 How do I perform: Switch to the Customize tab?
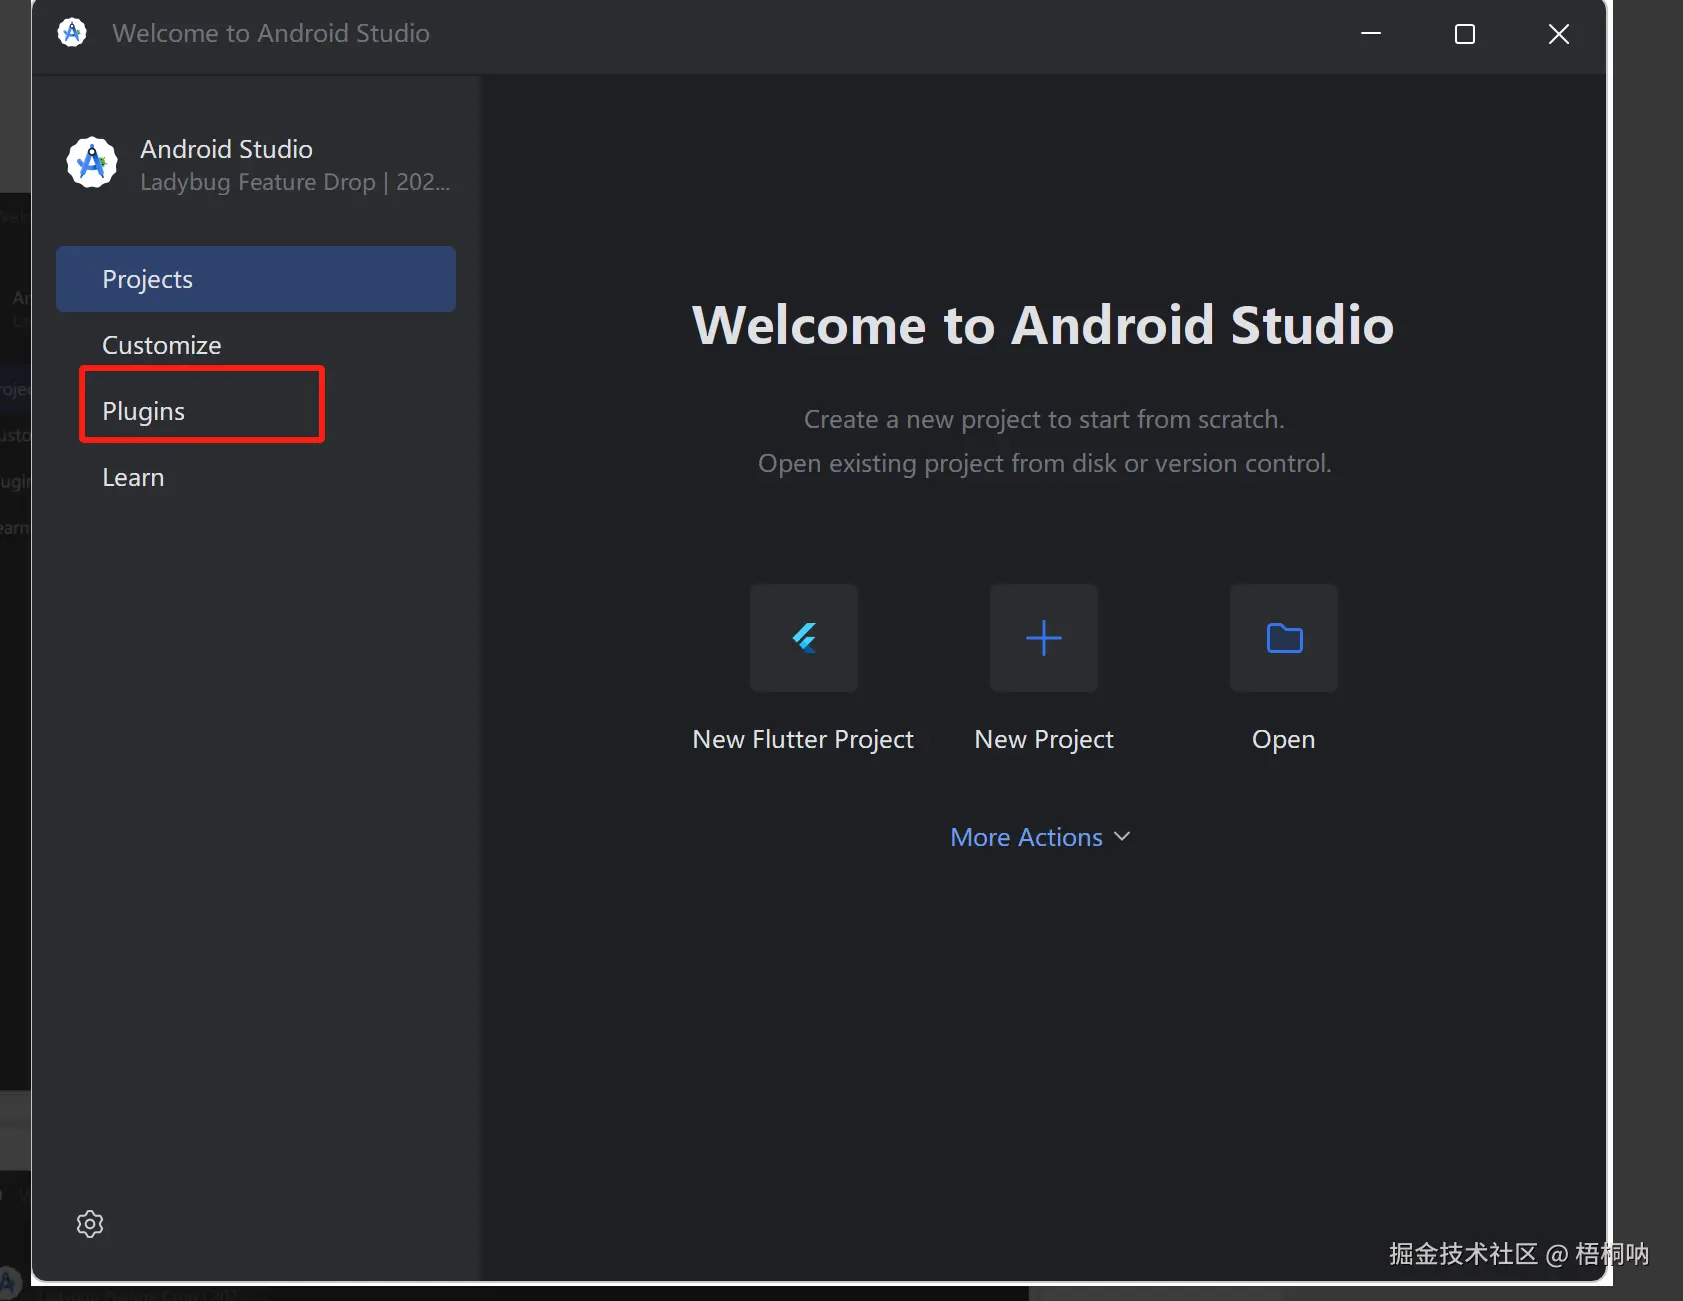click(x=256, y=345)
